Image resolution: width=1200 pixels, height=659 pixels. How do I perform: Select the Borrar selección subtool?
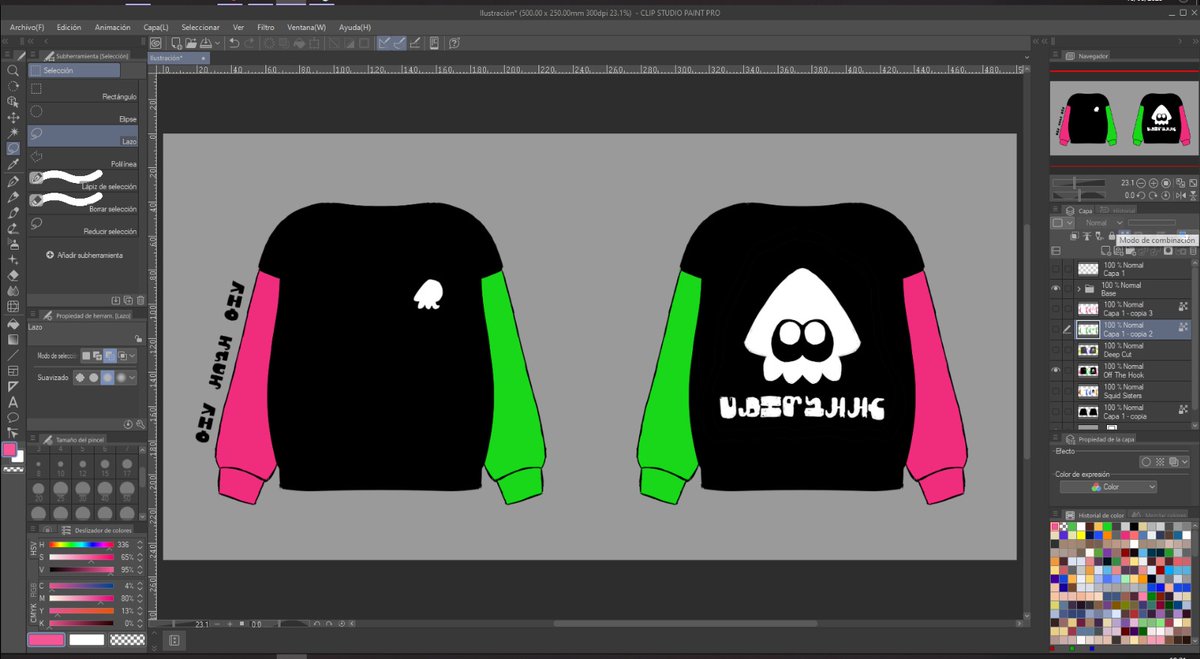(83, 203)
